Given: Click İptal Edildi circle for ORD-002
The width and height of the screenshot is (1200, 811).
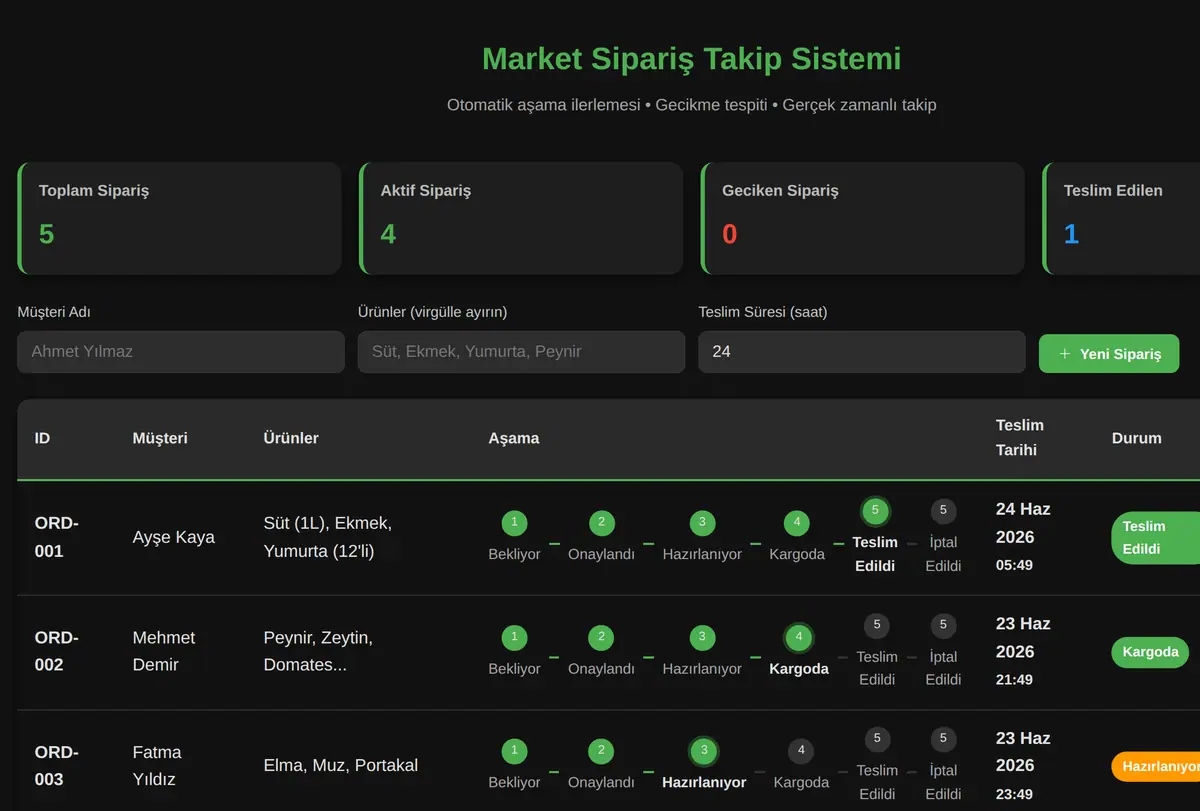Looking at the screenshot, I should pyautogui.click(x=943, y=625).
